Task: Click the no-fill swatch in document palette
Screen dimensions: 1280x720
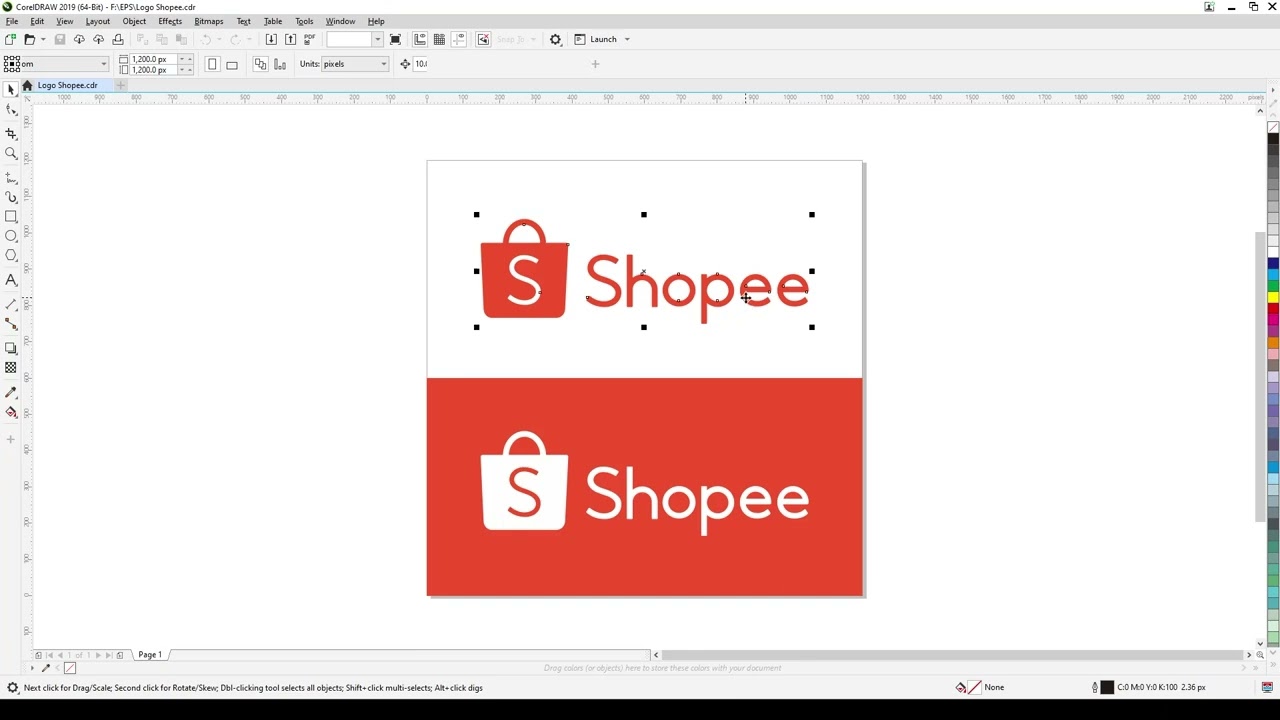Action: point(70,668)
